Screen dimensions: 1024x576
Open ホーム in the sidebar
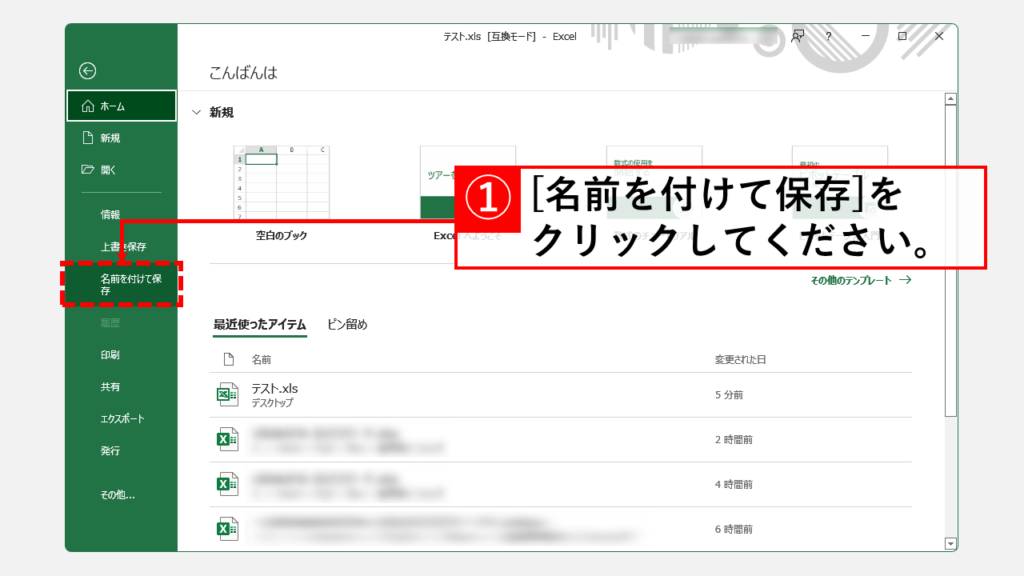click(x=113, y=105)
